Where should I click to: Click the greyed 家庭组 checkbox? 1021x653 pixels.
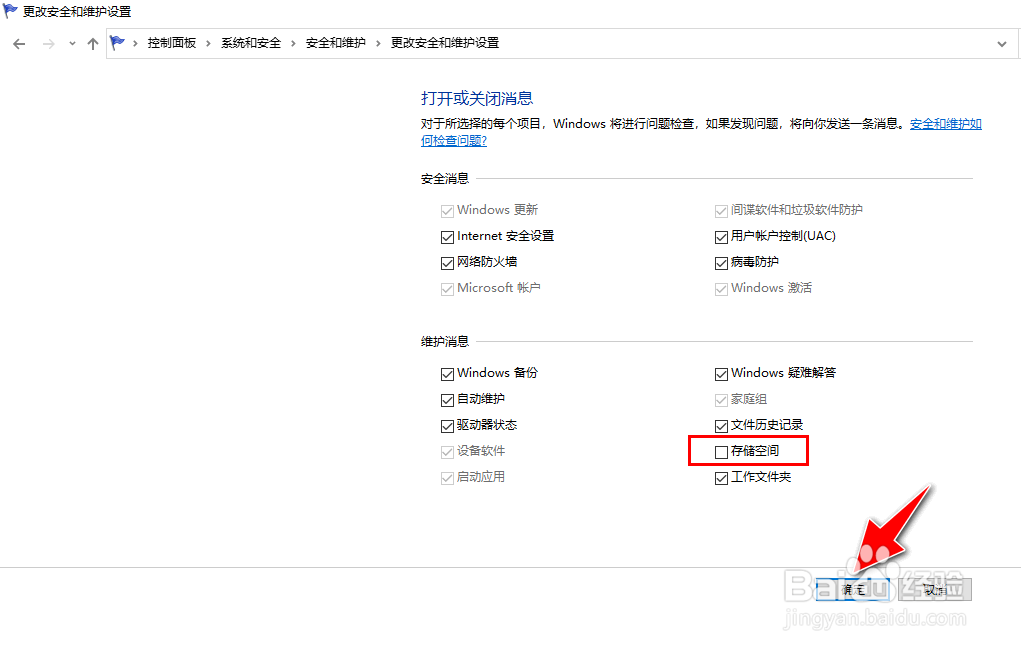(x=721, y=400)
